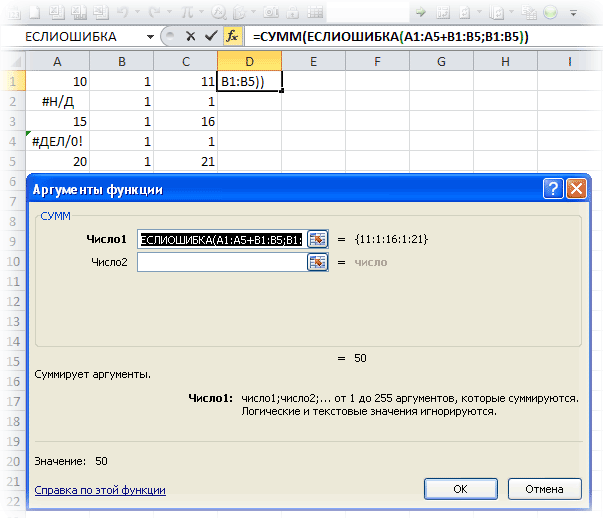Viewport: 603px width, 518px height.
Task: Click into the Число1 input field
Action: point(222,239)
